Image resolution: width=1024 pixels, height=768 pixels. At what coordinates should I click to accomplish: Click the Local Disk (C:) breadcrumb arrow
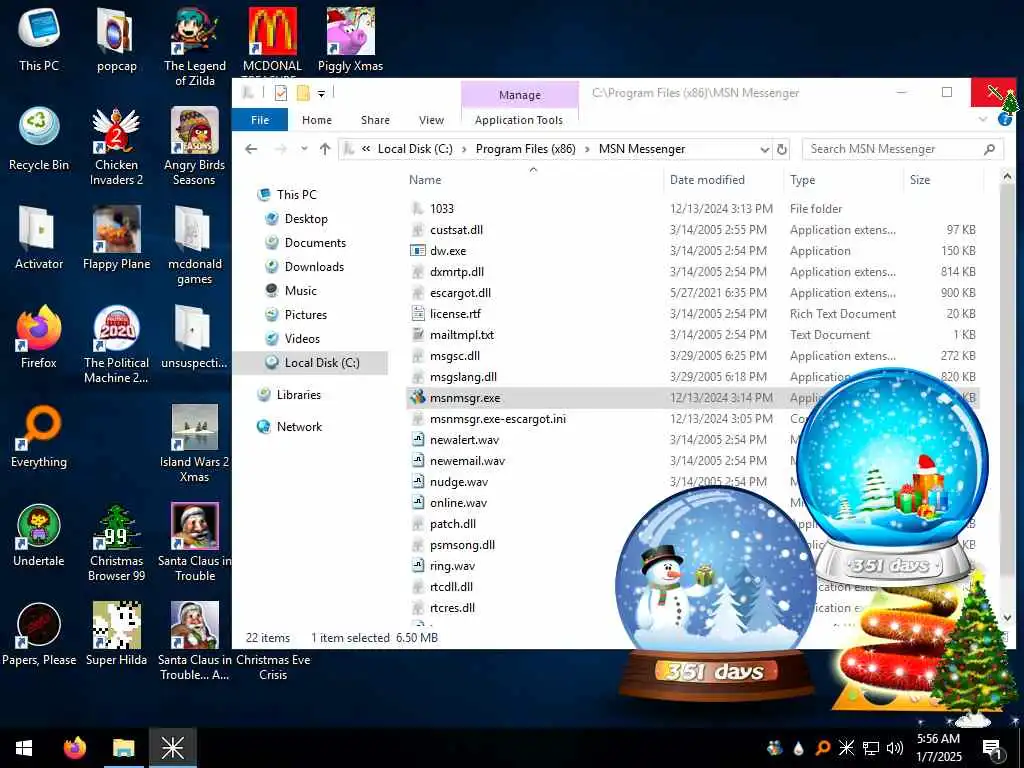coord(464,150)
